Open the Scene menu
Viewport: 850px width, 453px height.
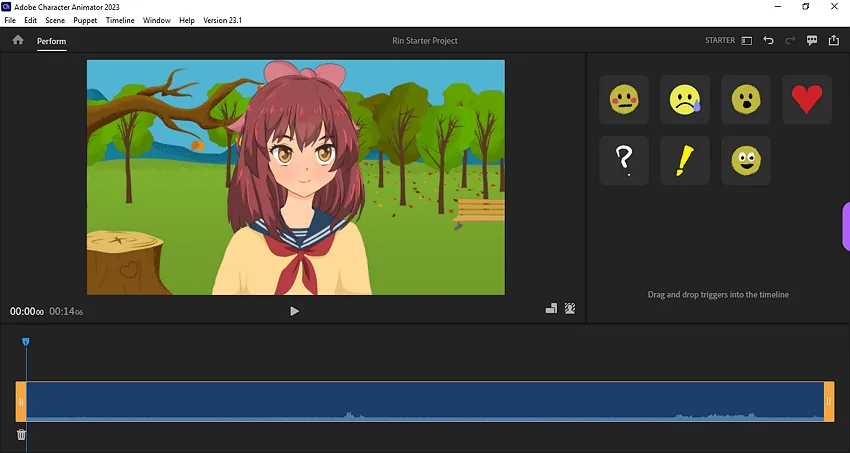pyautogui.click(x=55, y=20)
